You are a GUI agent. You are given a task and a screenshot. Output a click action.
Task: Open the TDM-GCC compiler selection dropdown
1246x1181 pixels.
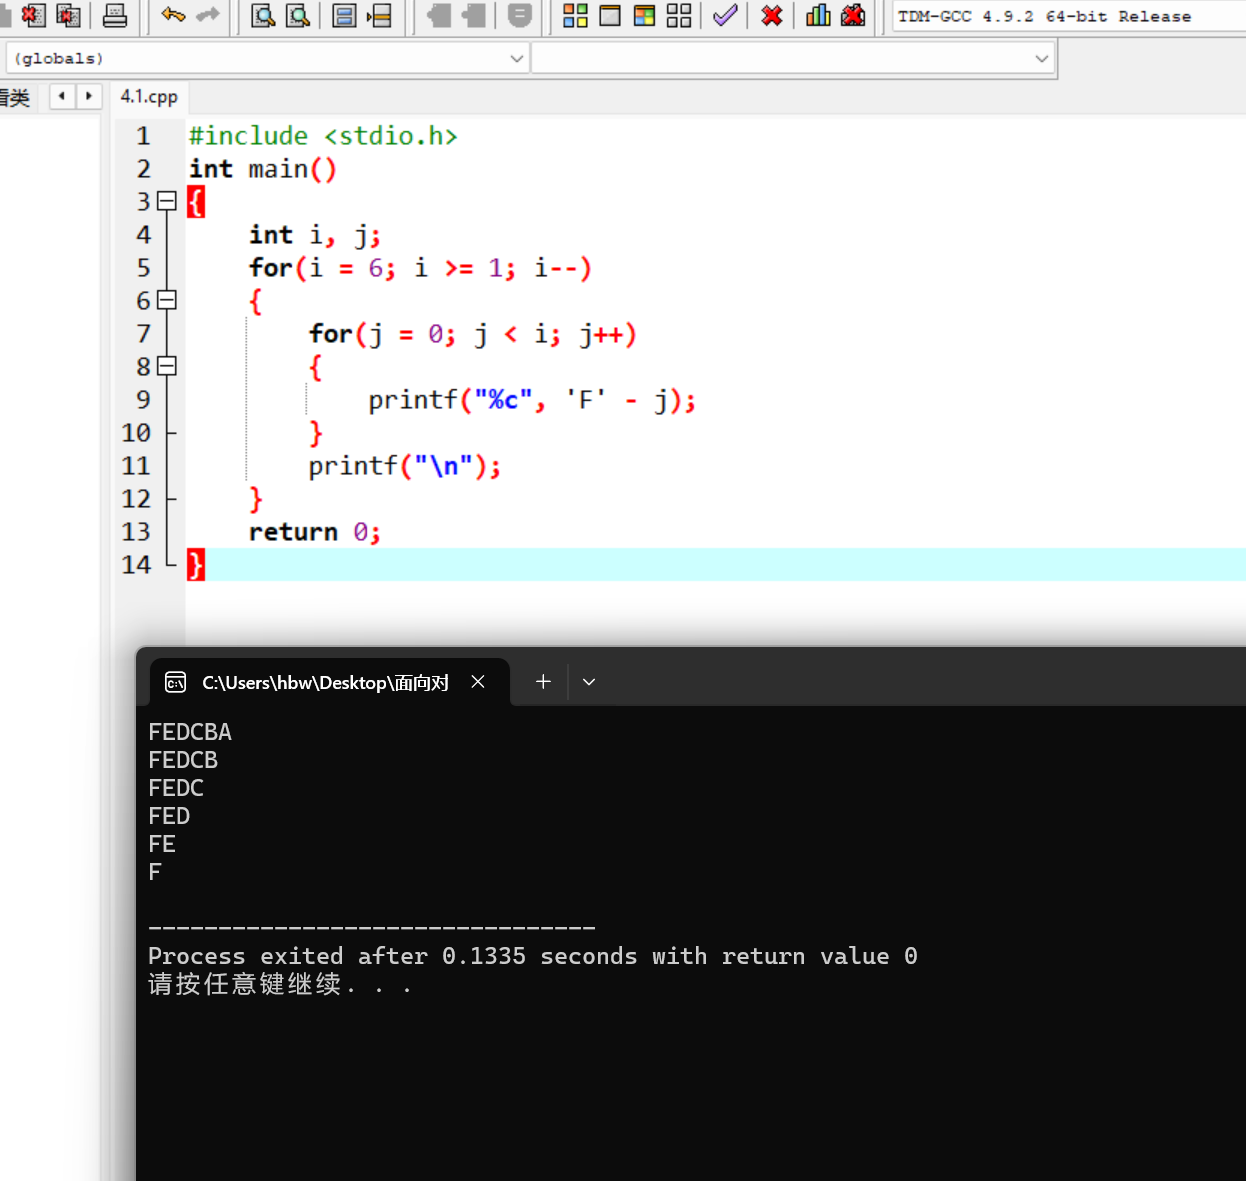pos(1068,16)
